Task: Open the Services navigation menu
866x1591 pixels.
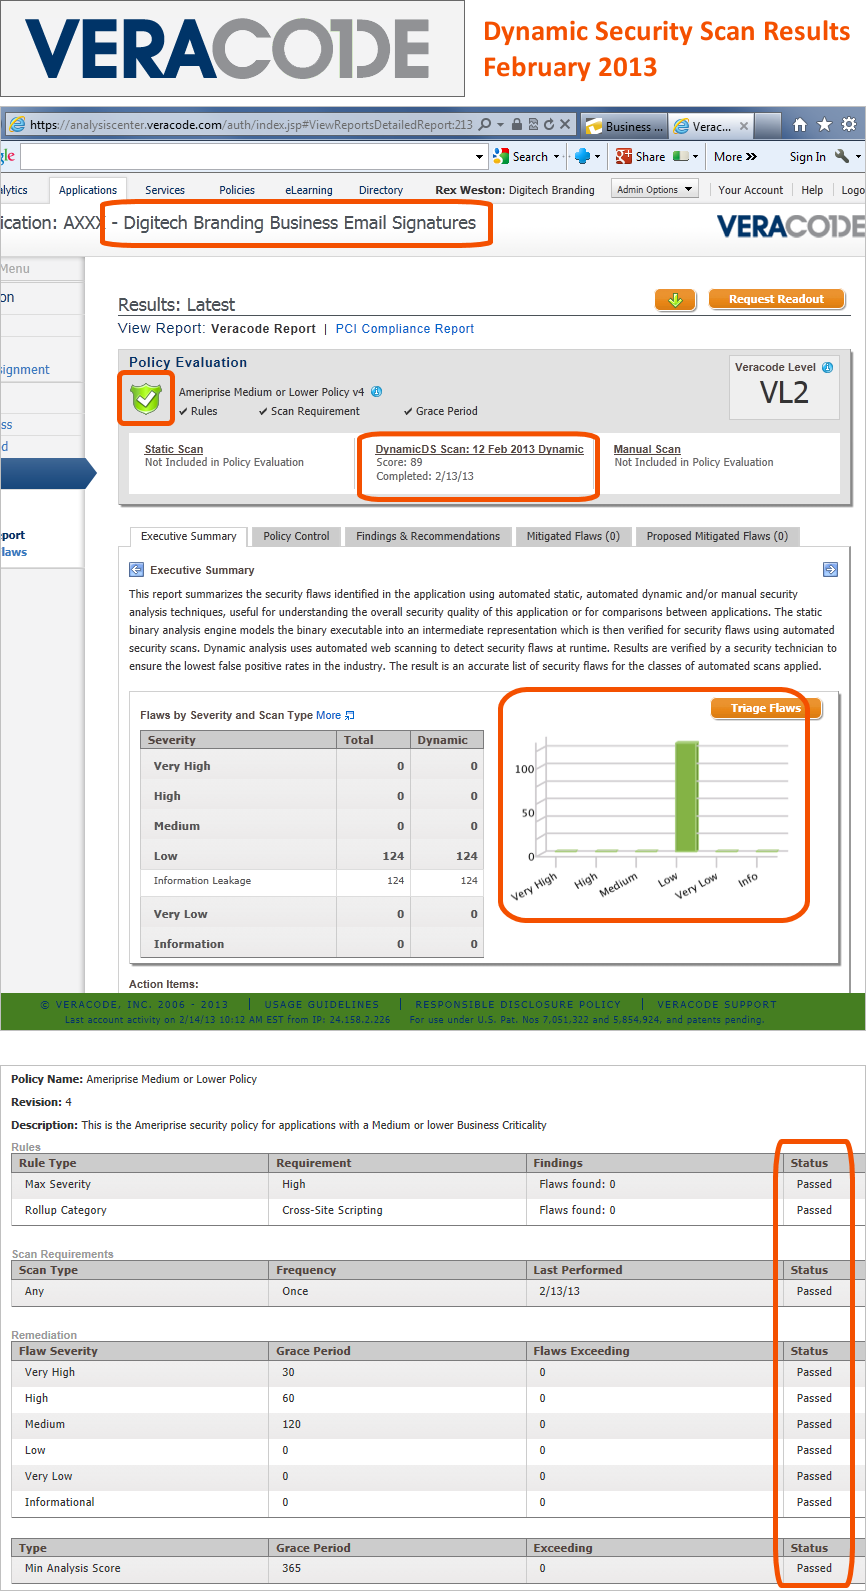Action: pos(165,190)
